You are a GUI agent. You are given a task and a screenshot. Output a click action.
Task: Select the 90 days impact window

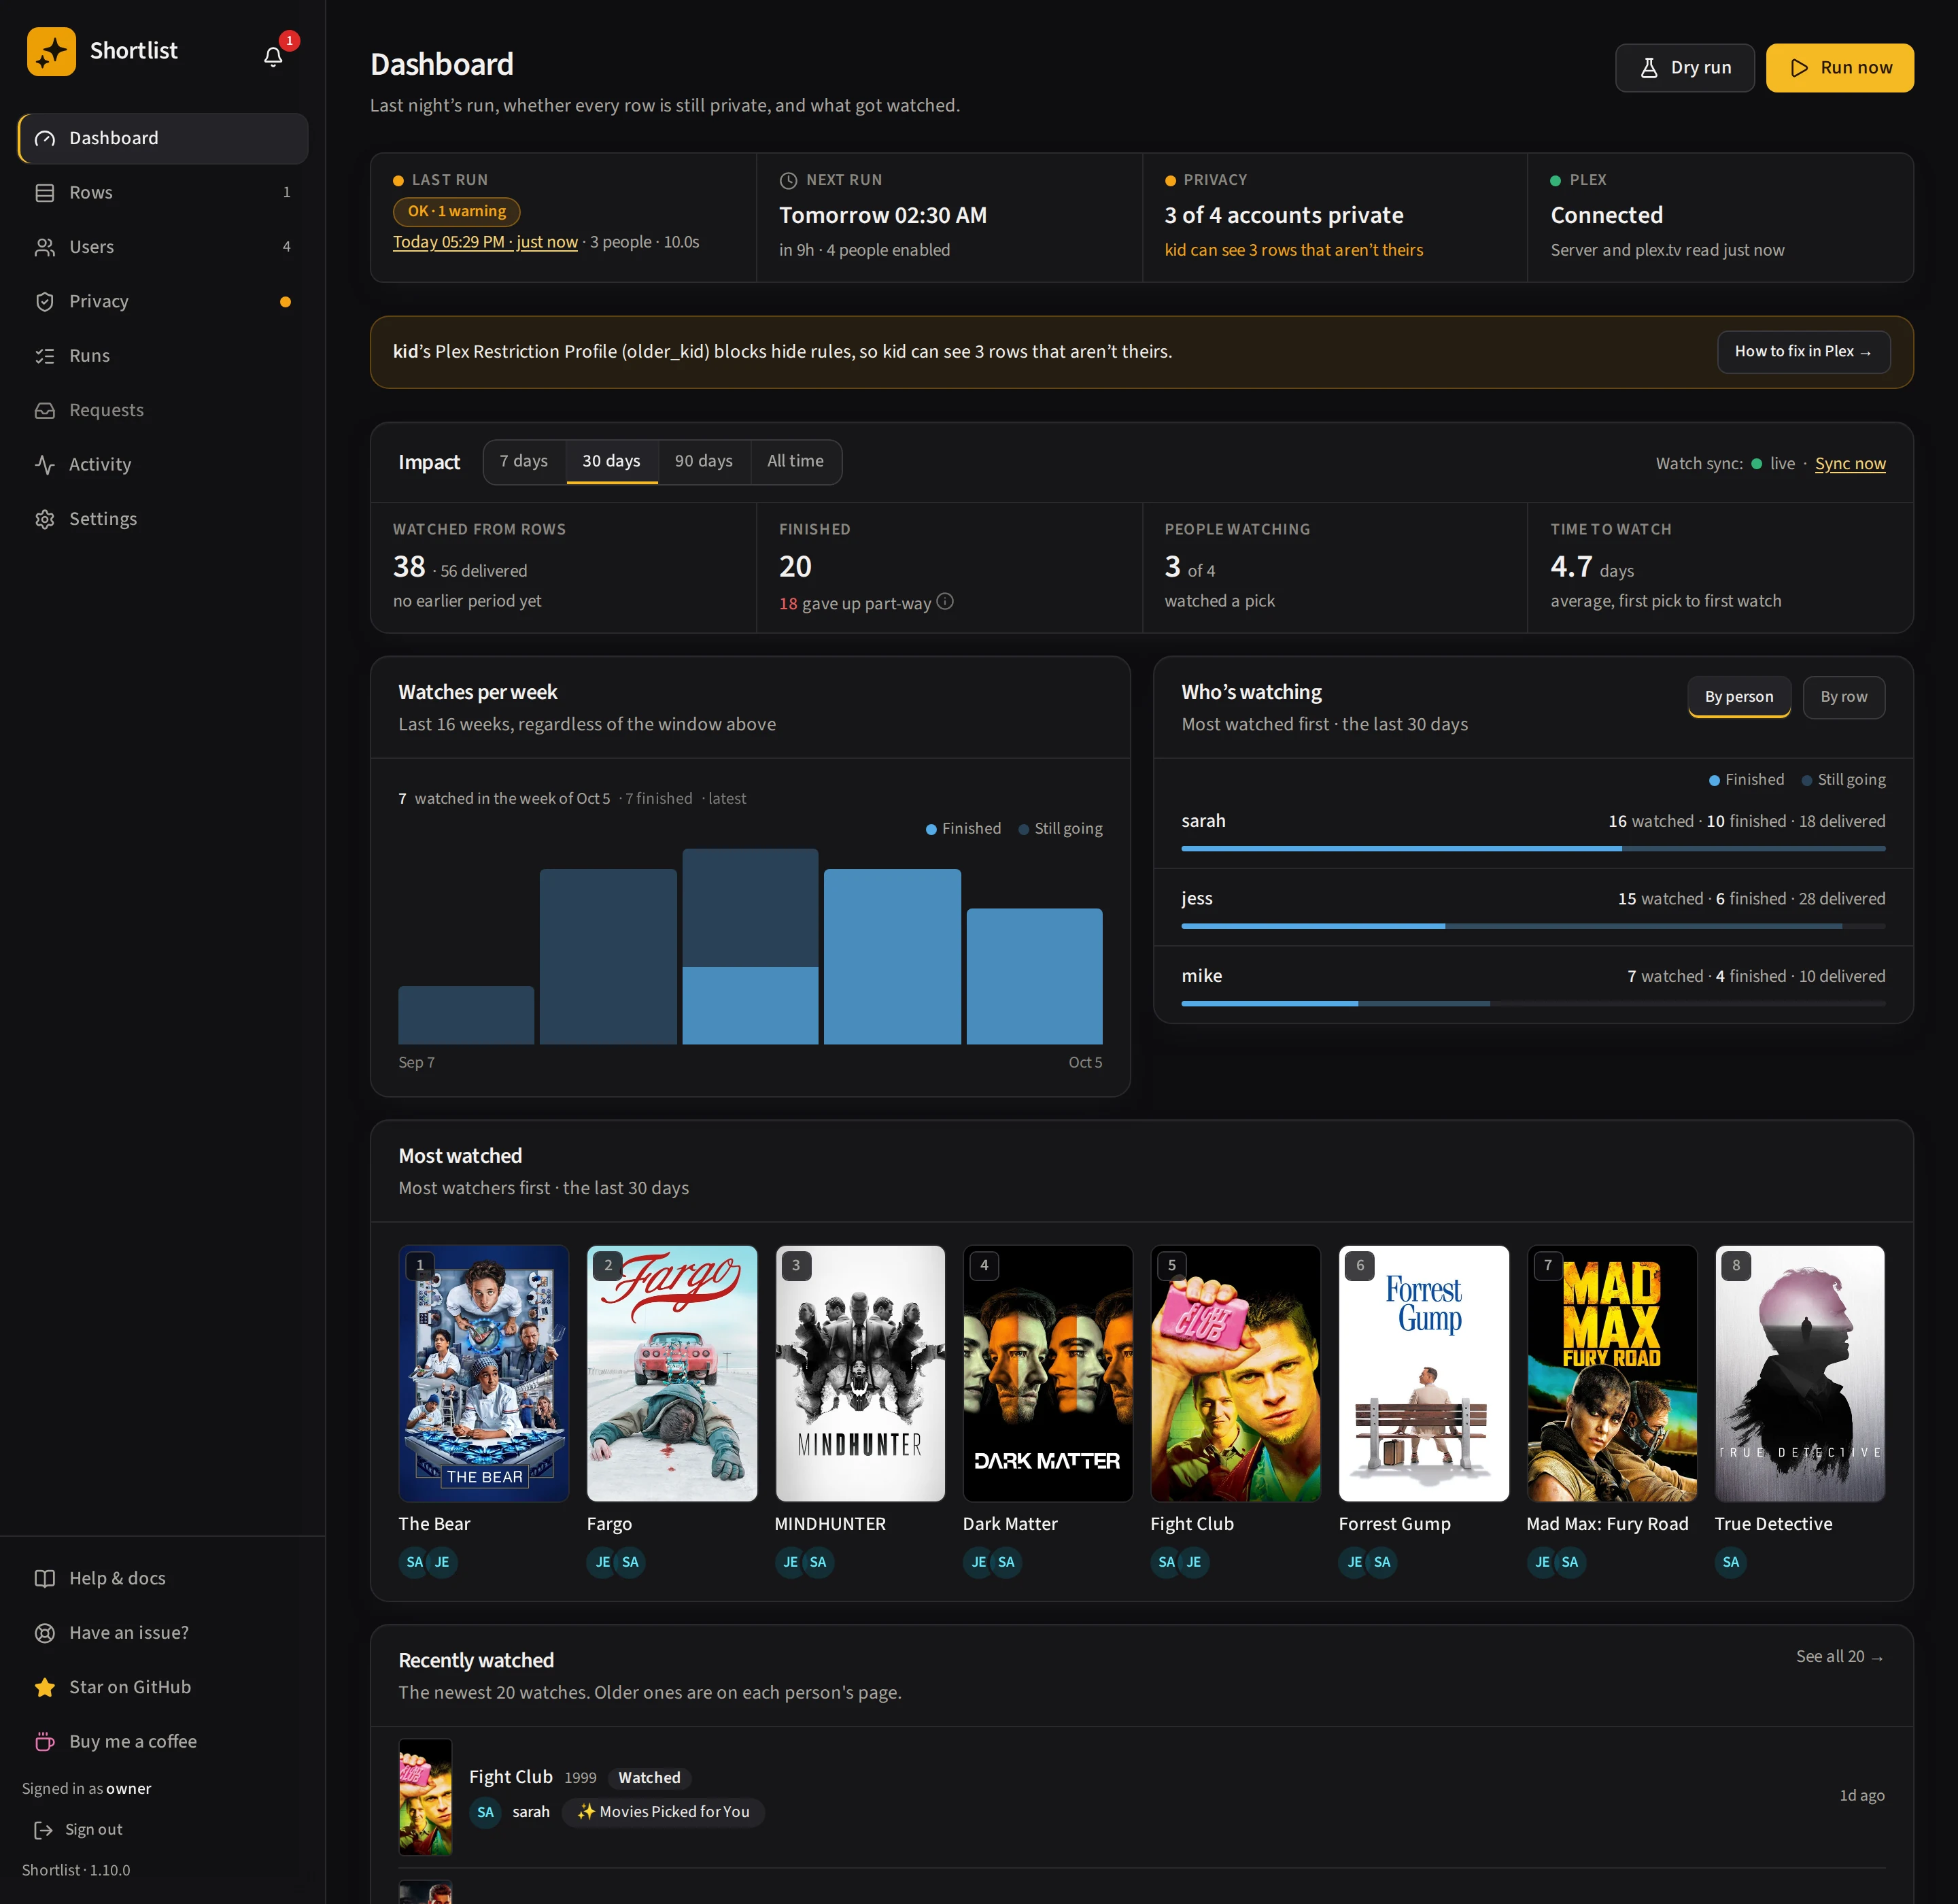click(704, 461)
